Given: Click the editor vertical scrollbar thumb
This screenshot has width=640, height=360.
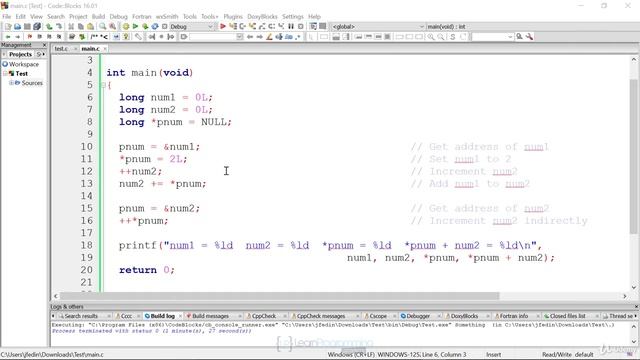Looking at the screenshot, I should 633,157.
